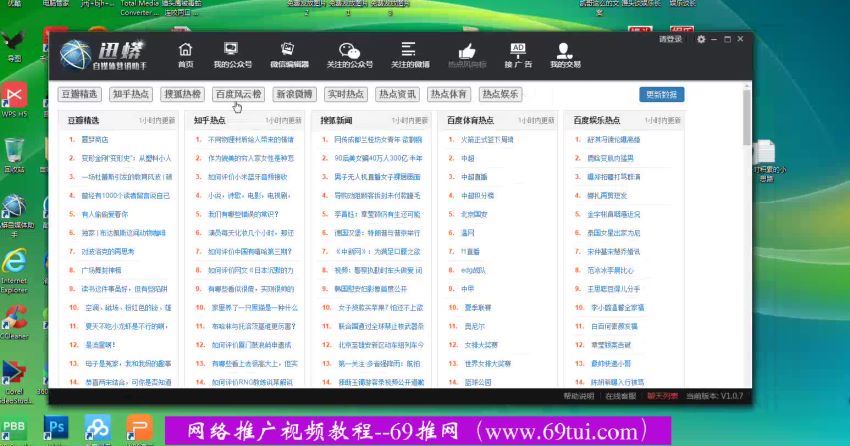Open 关注的微博 list icon
Screen dimensions: 850x446
[410, 55]
